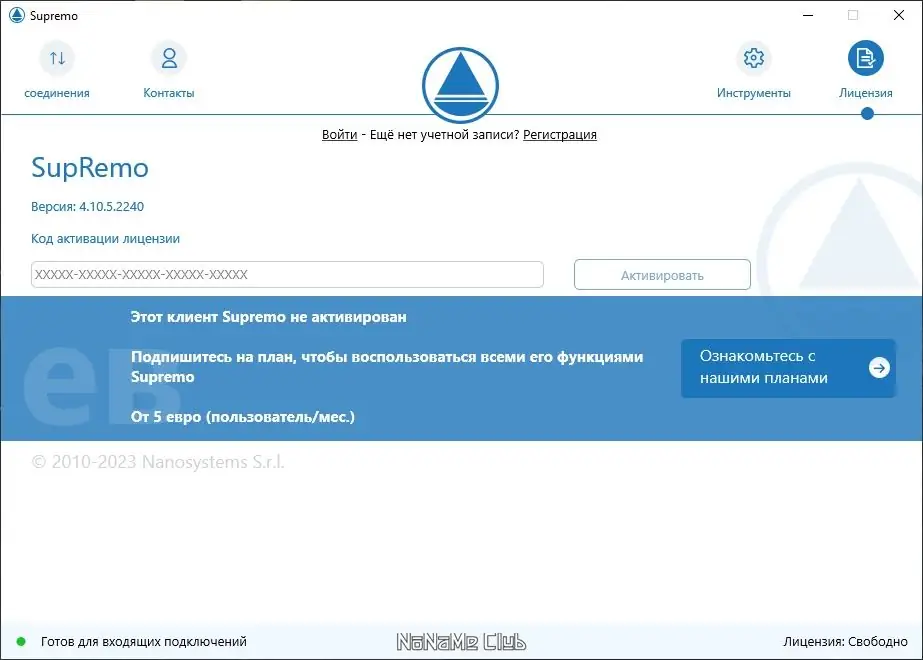Click the Код активации лицензии label

[x=105, y=238]
